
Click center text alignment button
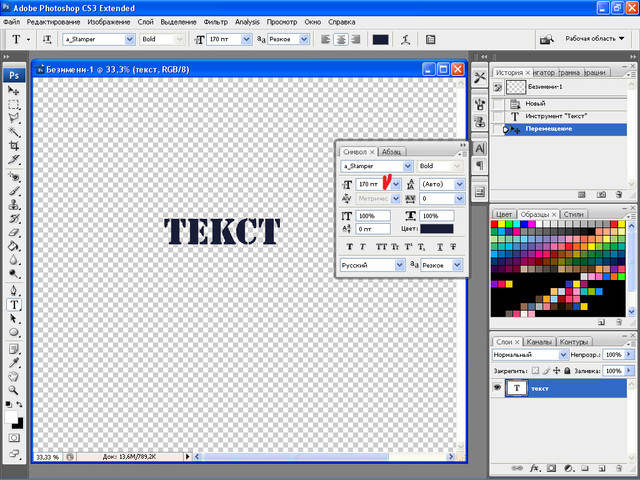pos(340,39)
